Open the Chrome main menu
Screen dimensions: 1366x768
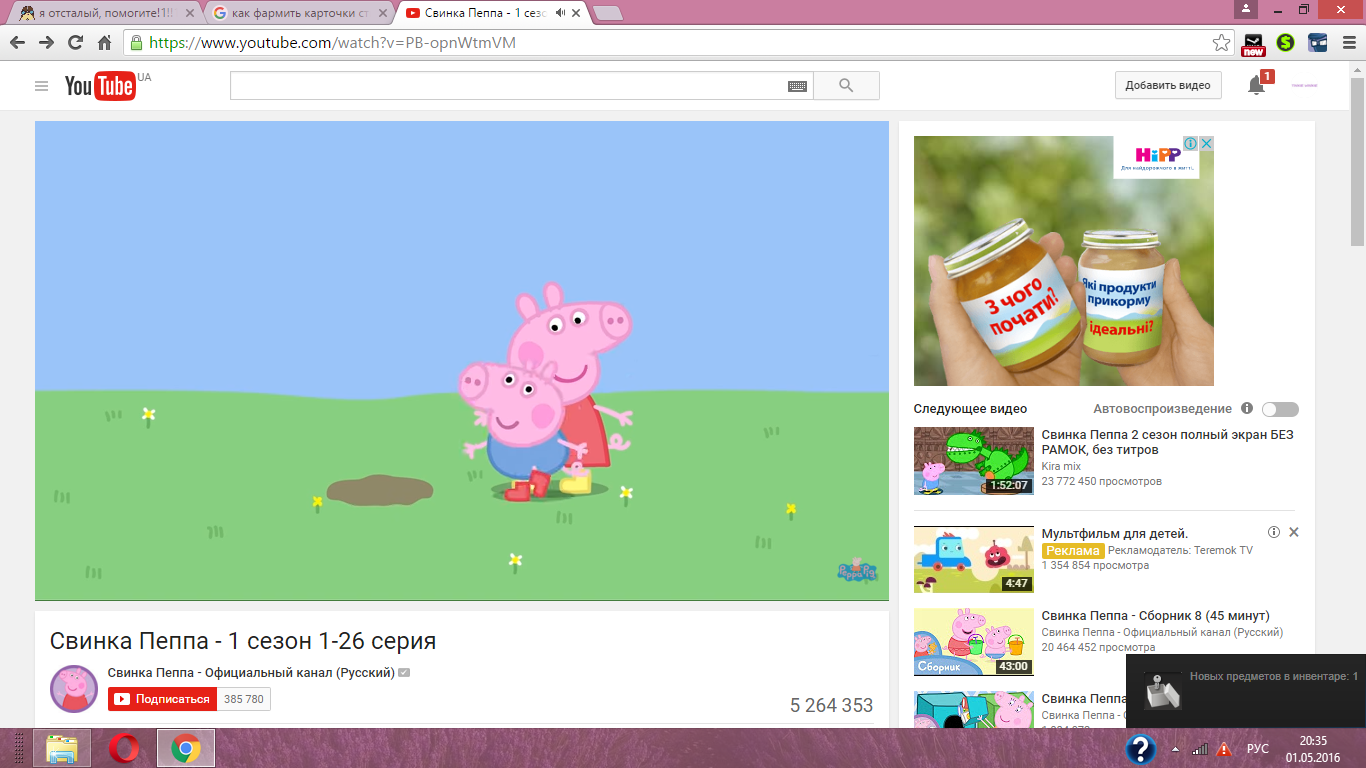[1348, 43]
